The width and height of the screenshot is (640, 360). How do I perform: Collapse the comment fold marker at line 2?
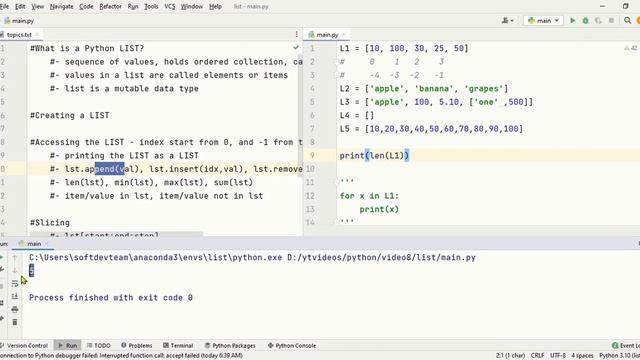coord(337,62)
